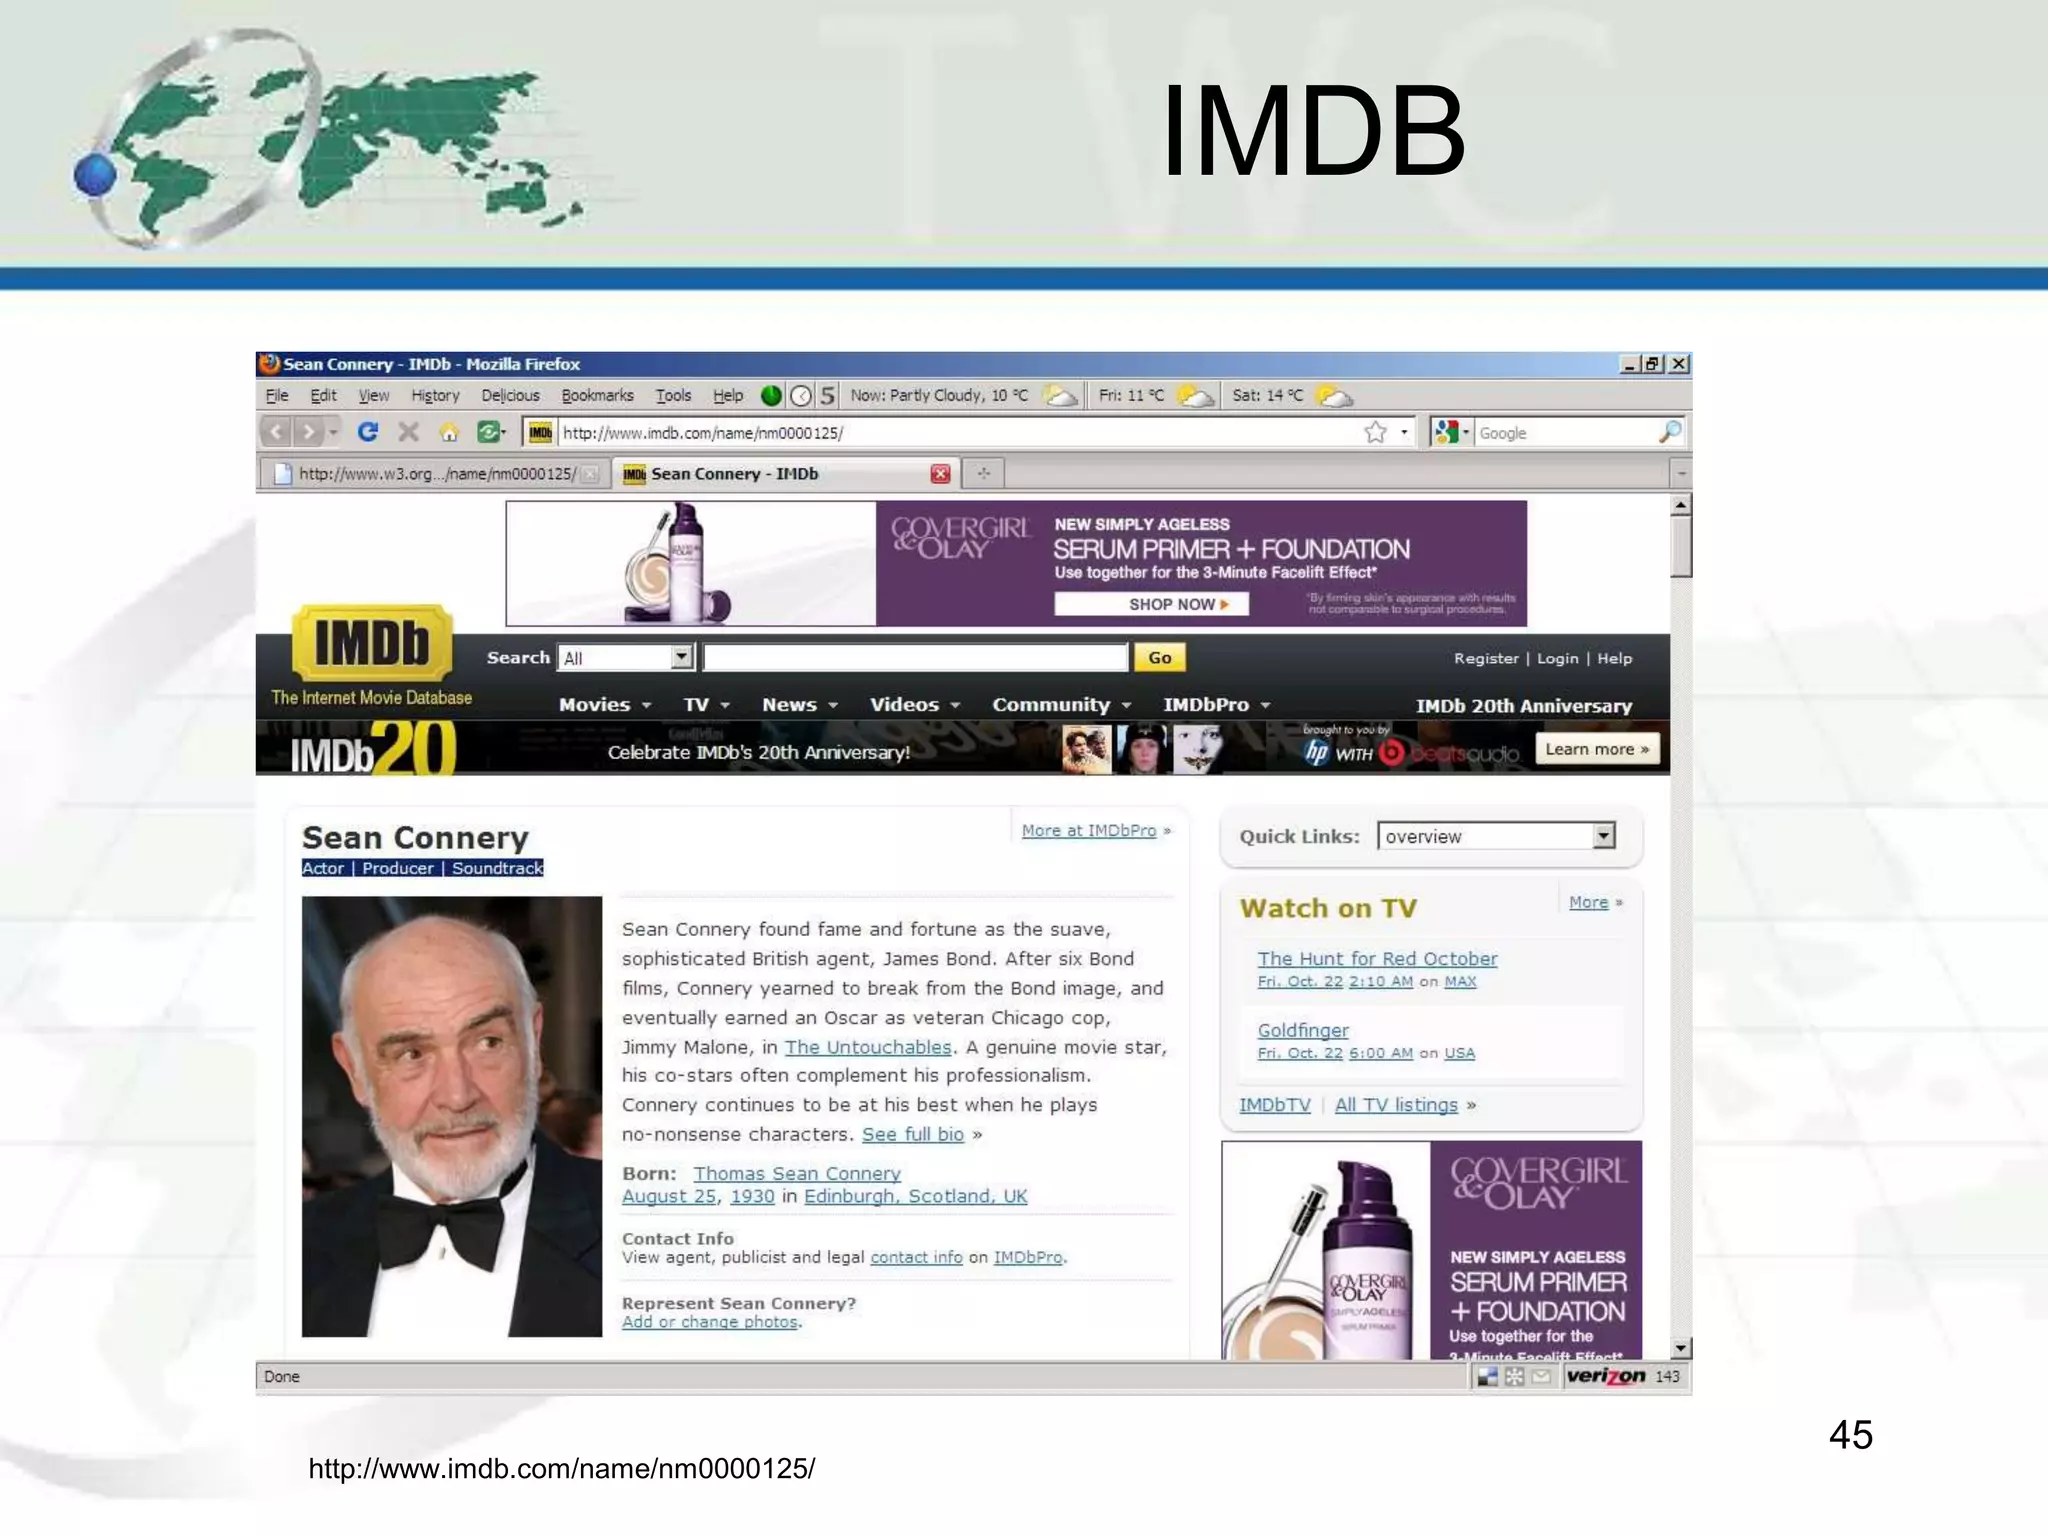
Task: Click the Go search button
Action: pyautogui.click(x=1160, y=657)
